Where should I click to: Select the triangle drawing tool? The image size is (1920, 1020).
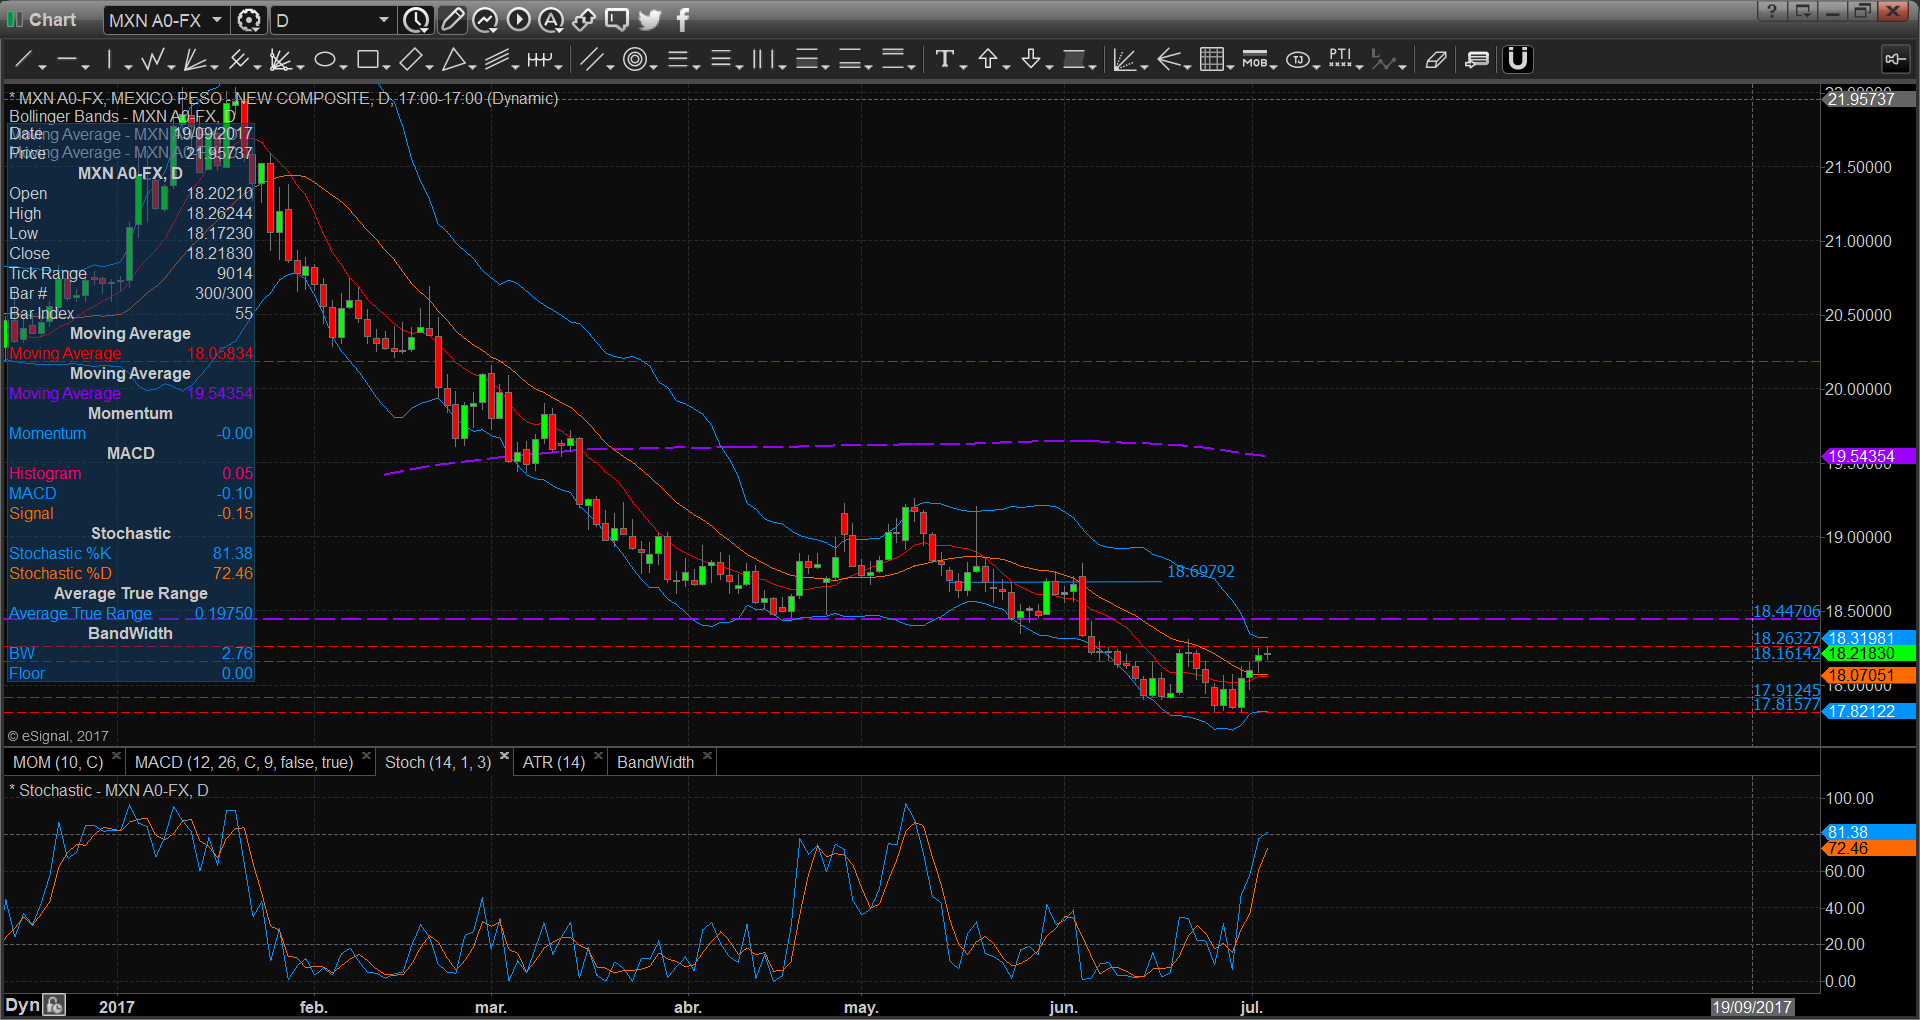tap(454, 60)
